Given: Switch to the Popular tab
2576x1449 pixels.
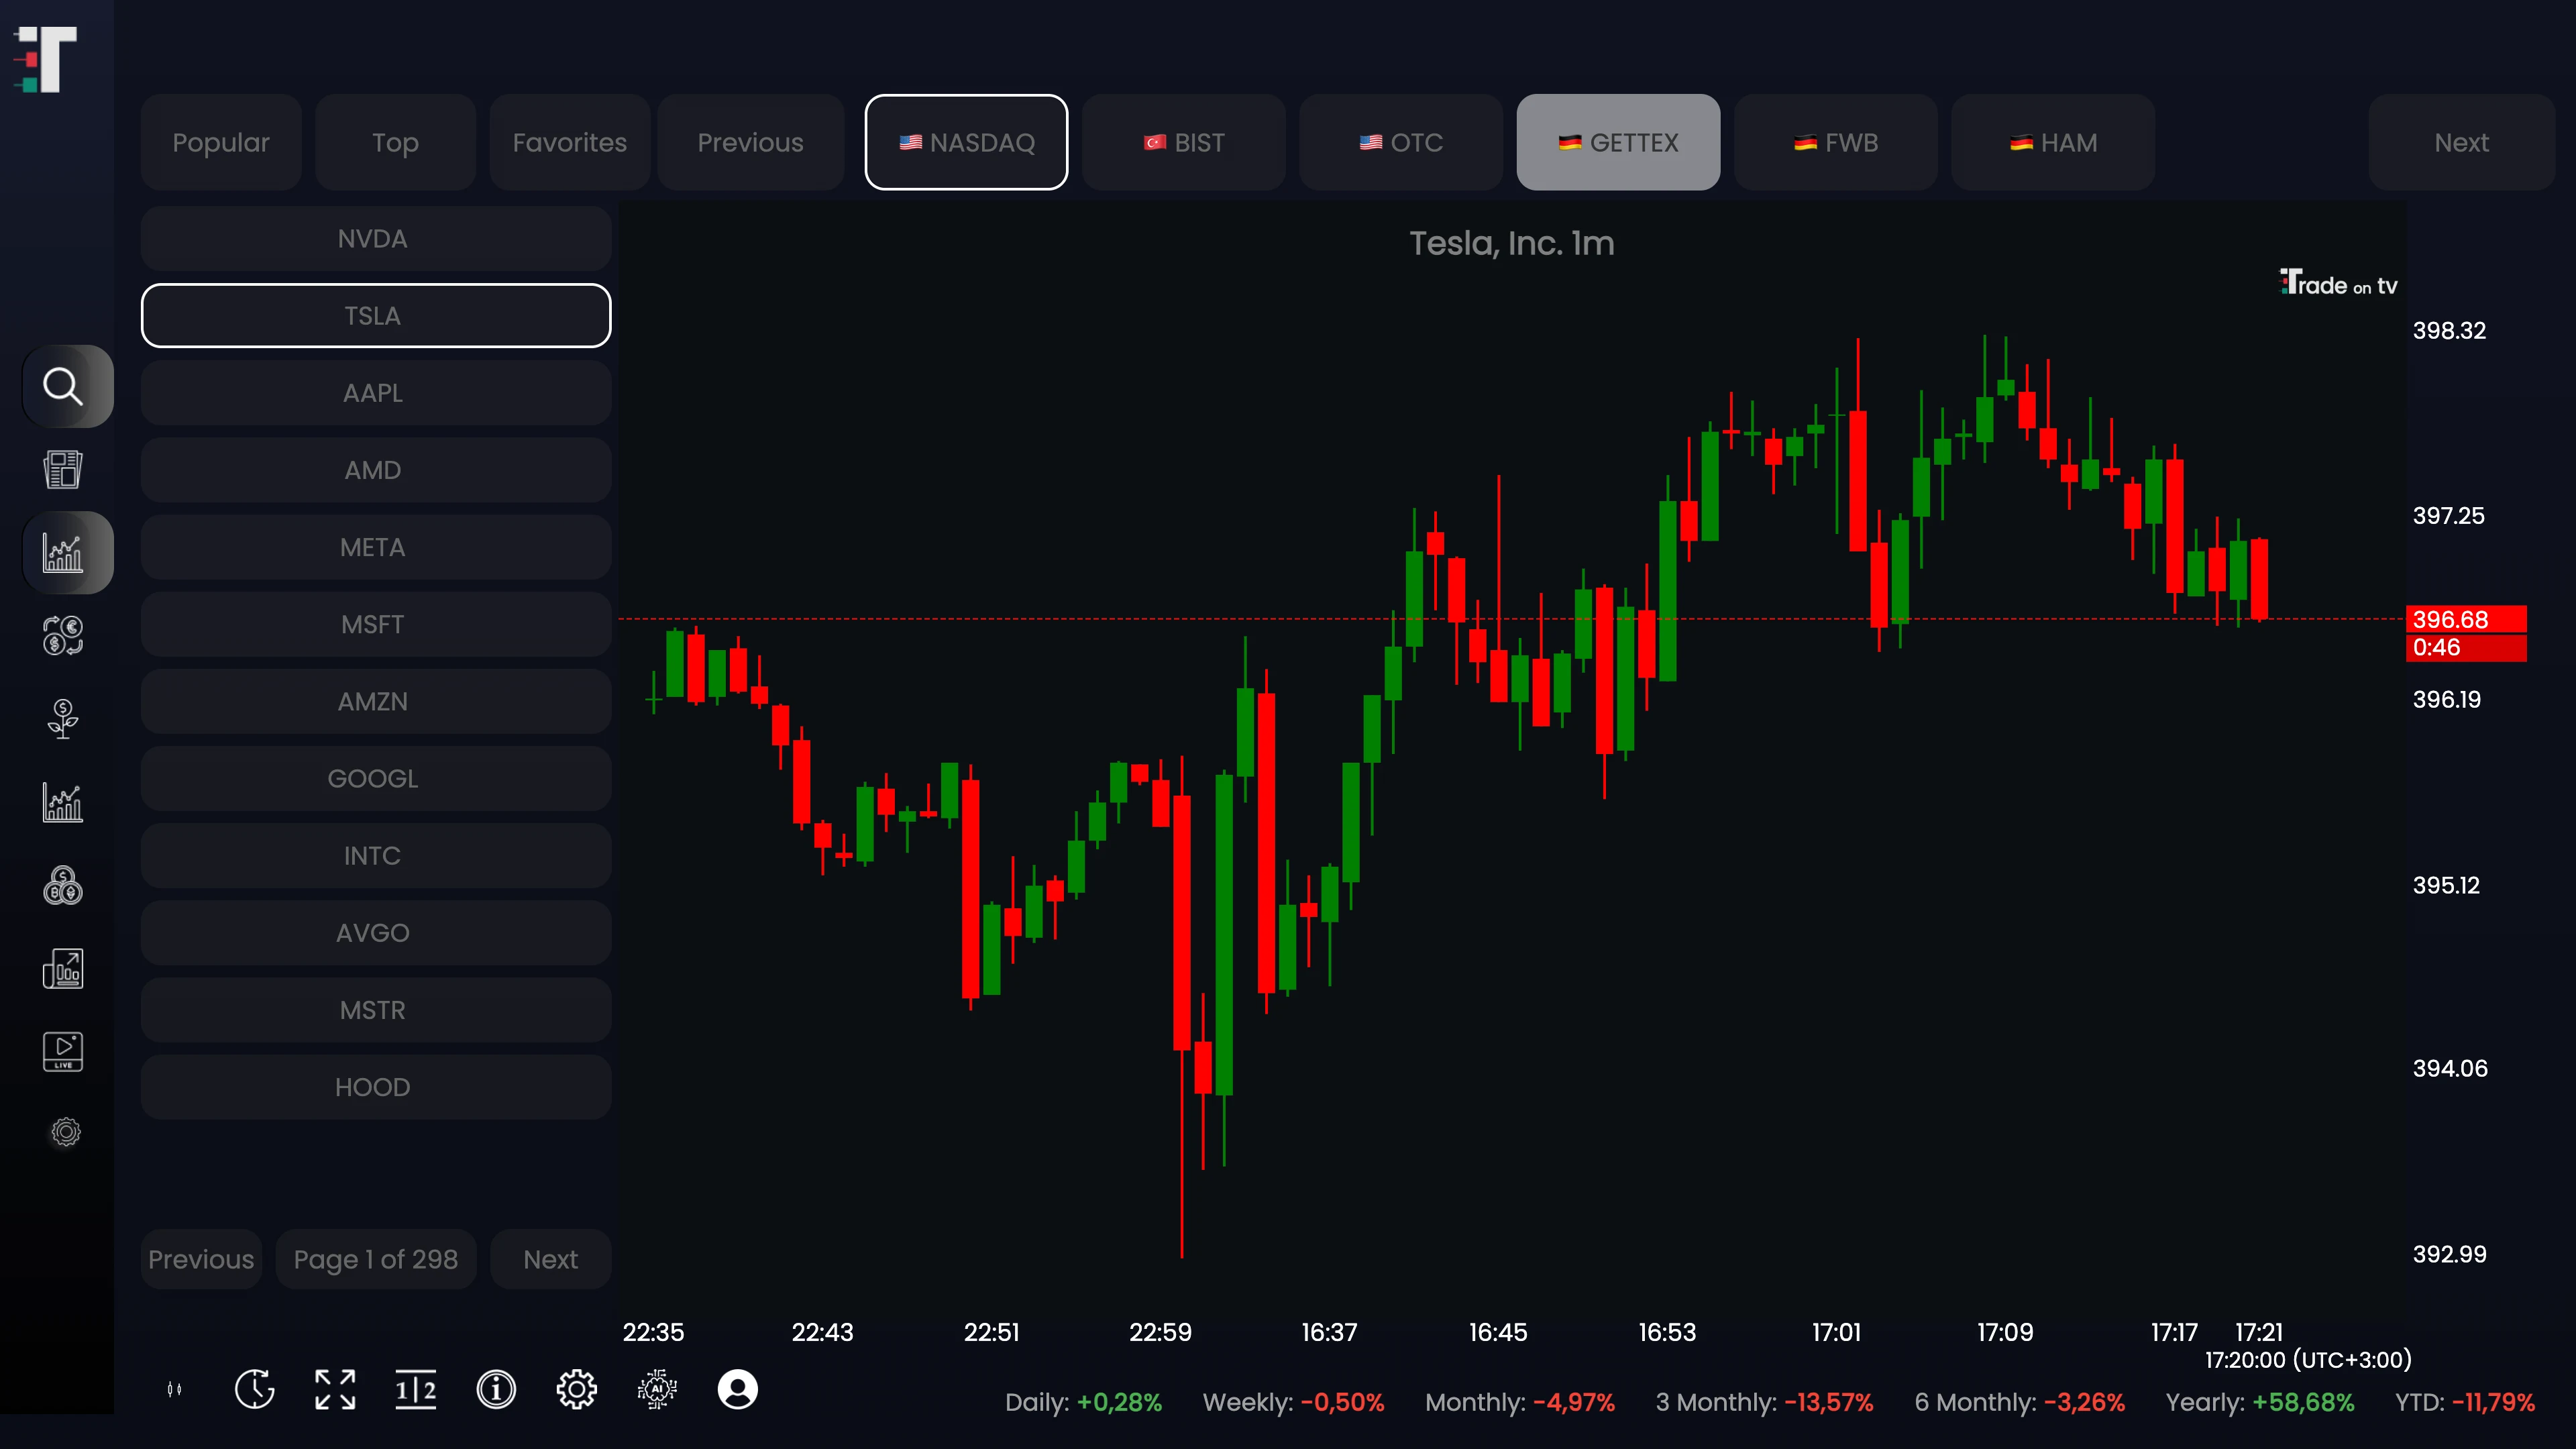Looking at the screenshot, I should (221, 142).
